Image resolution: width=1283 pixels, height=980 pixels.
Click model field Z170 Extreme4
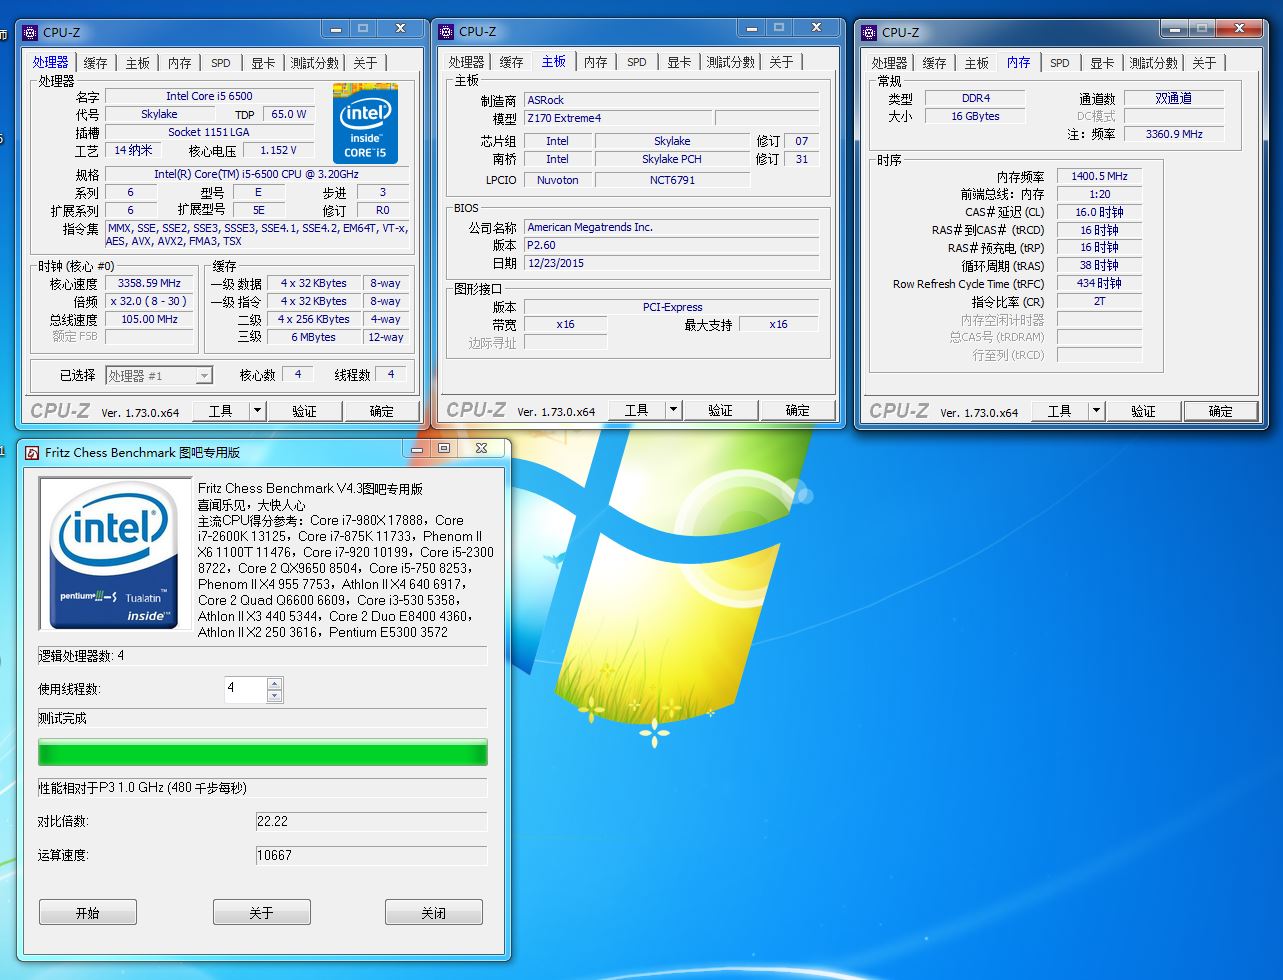617,118
